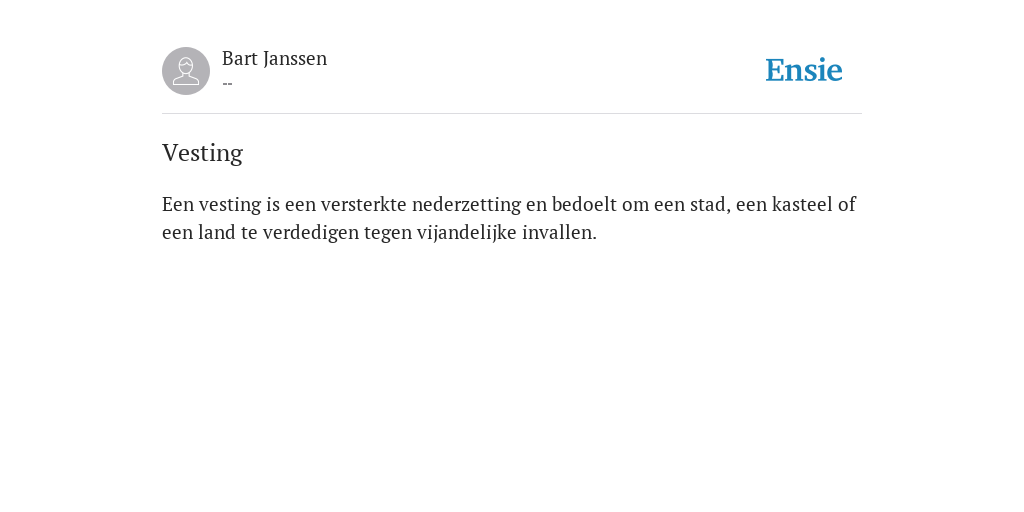Screen dimensions: 1024x512
Task: Click the word 'invallen.' ending the paragraph
Action: pyautogui.click(x=559, y=232)
